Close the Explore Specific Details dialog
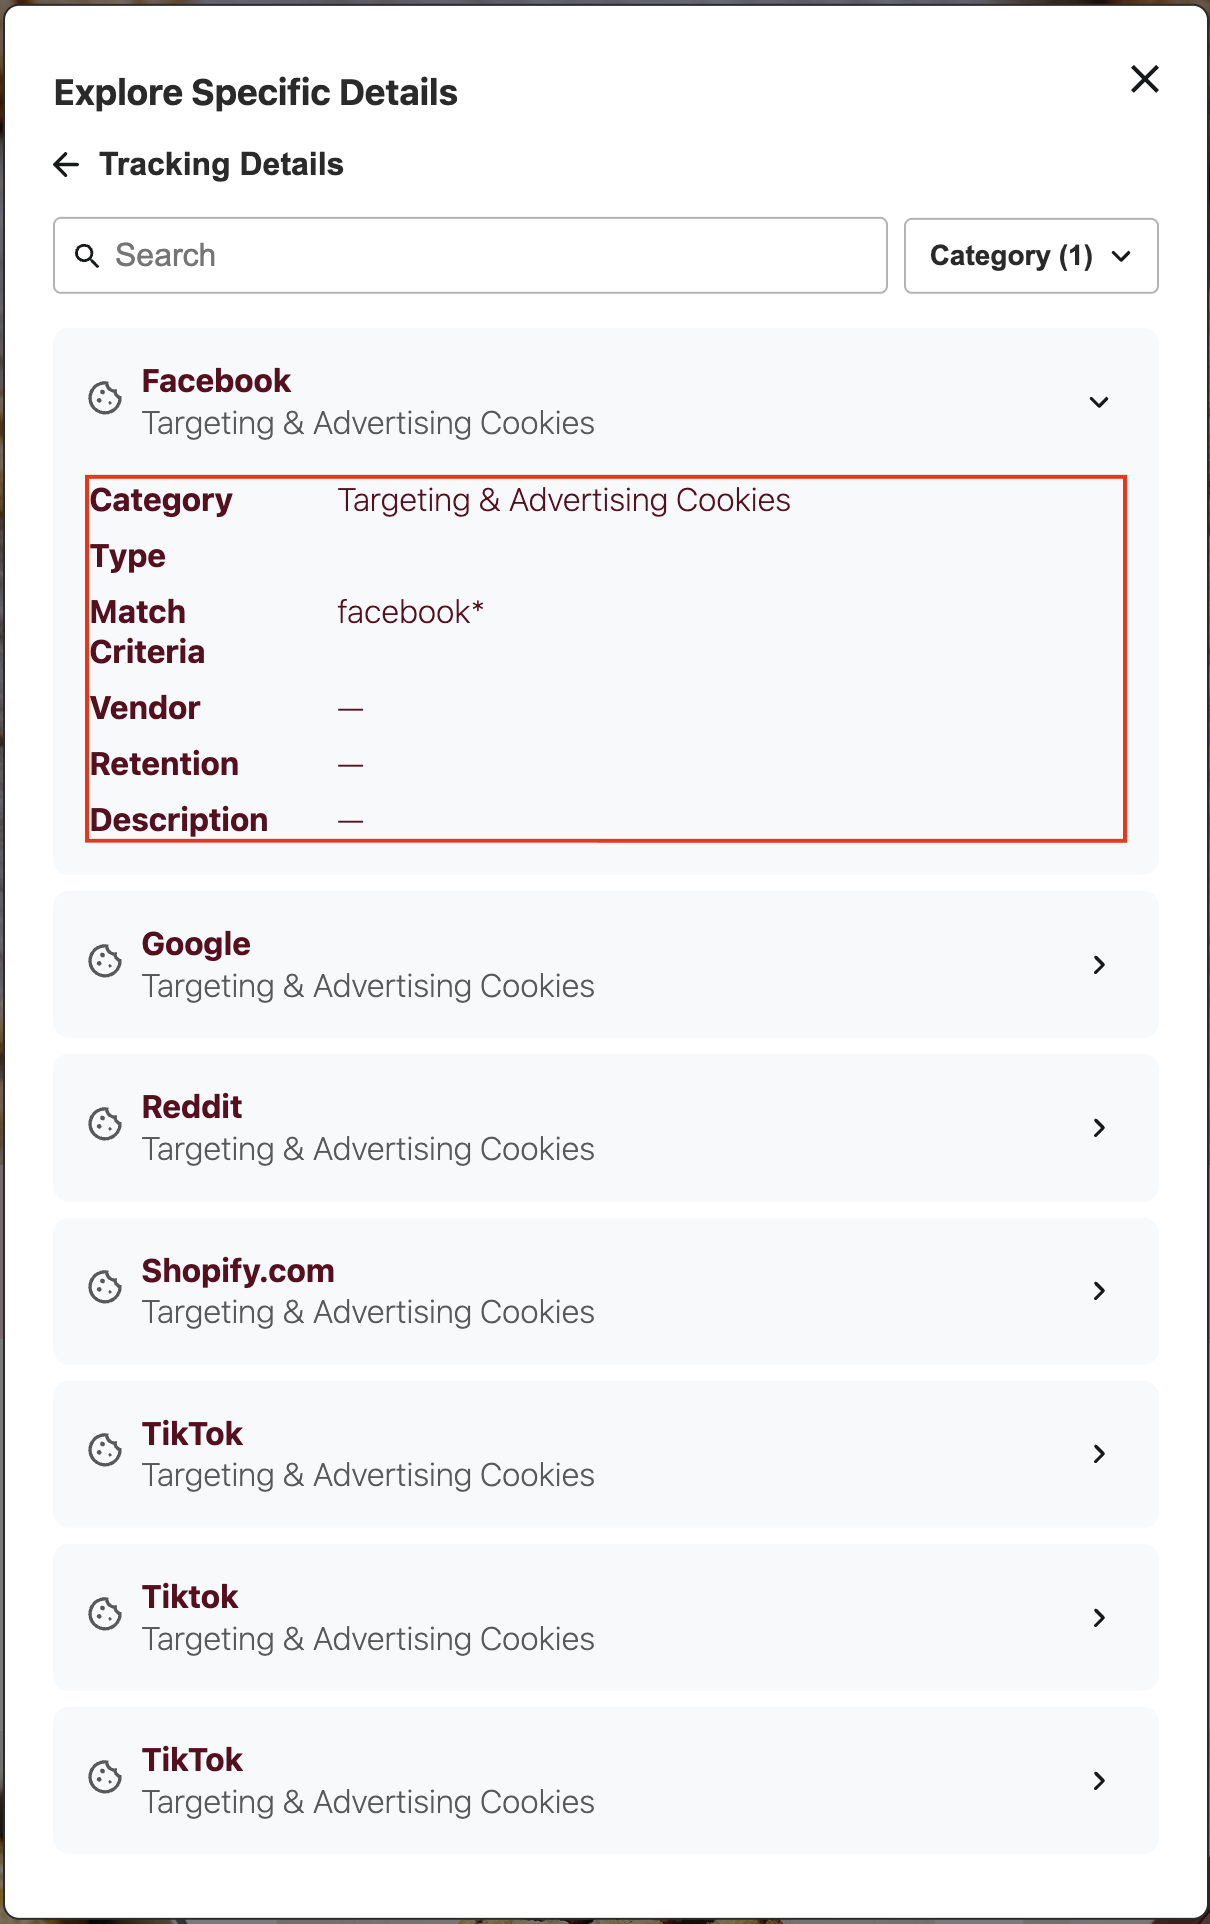The height and width of the screenshot is (1924, 1210). (1144, 79)
